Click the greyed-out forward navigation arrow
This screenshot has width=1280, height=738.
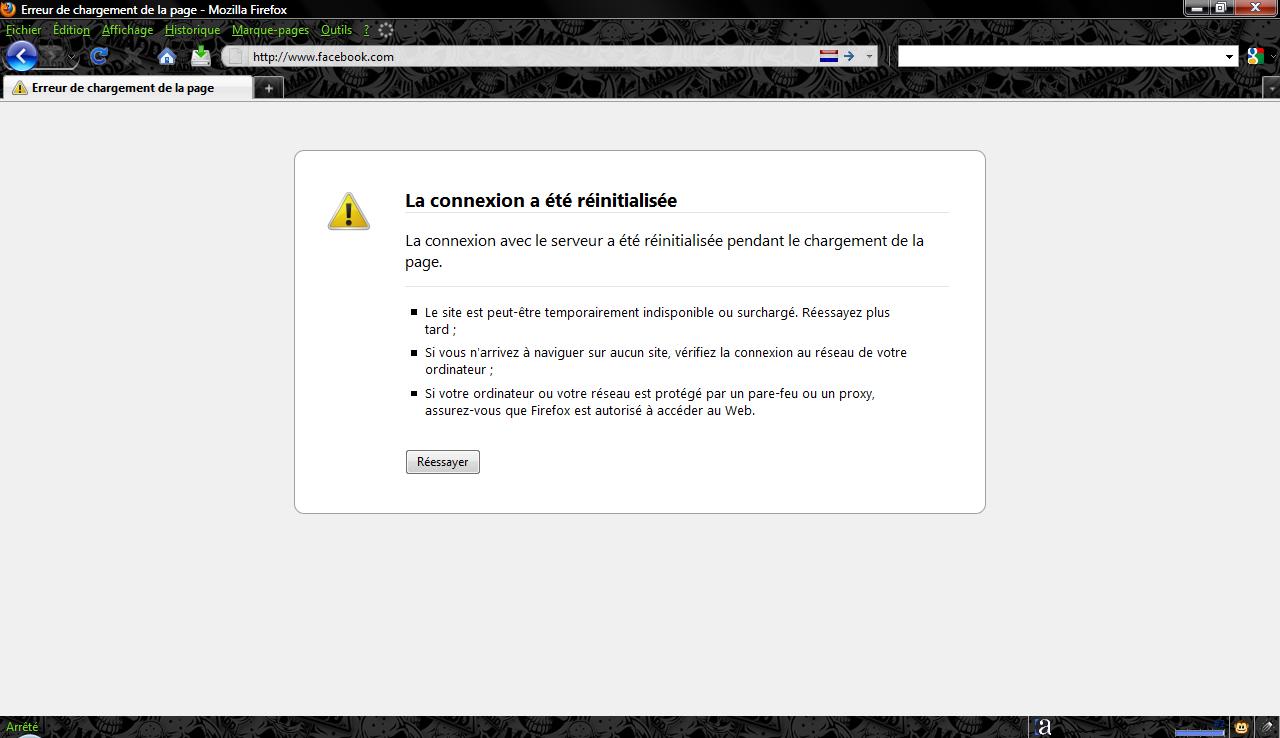click(53, 57)
